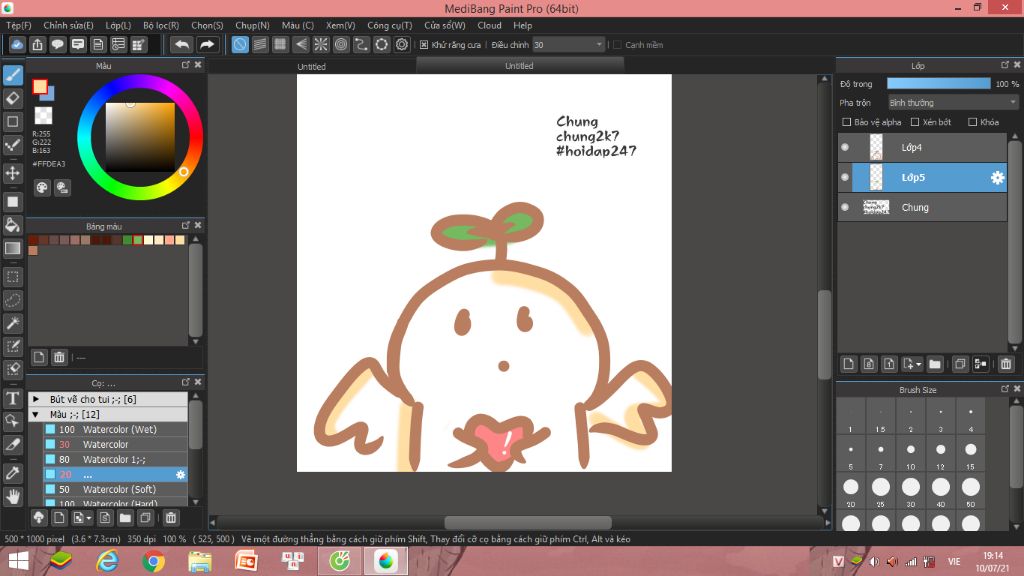Open Pha trộn blend mode dropdown
The width and height of the screenshot is (1024, 576).
[953, 103]
